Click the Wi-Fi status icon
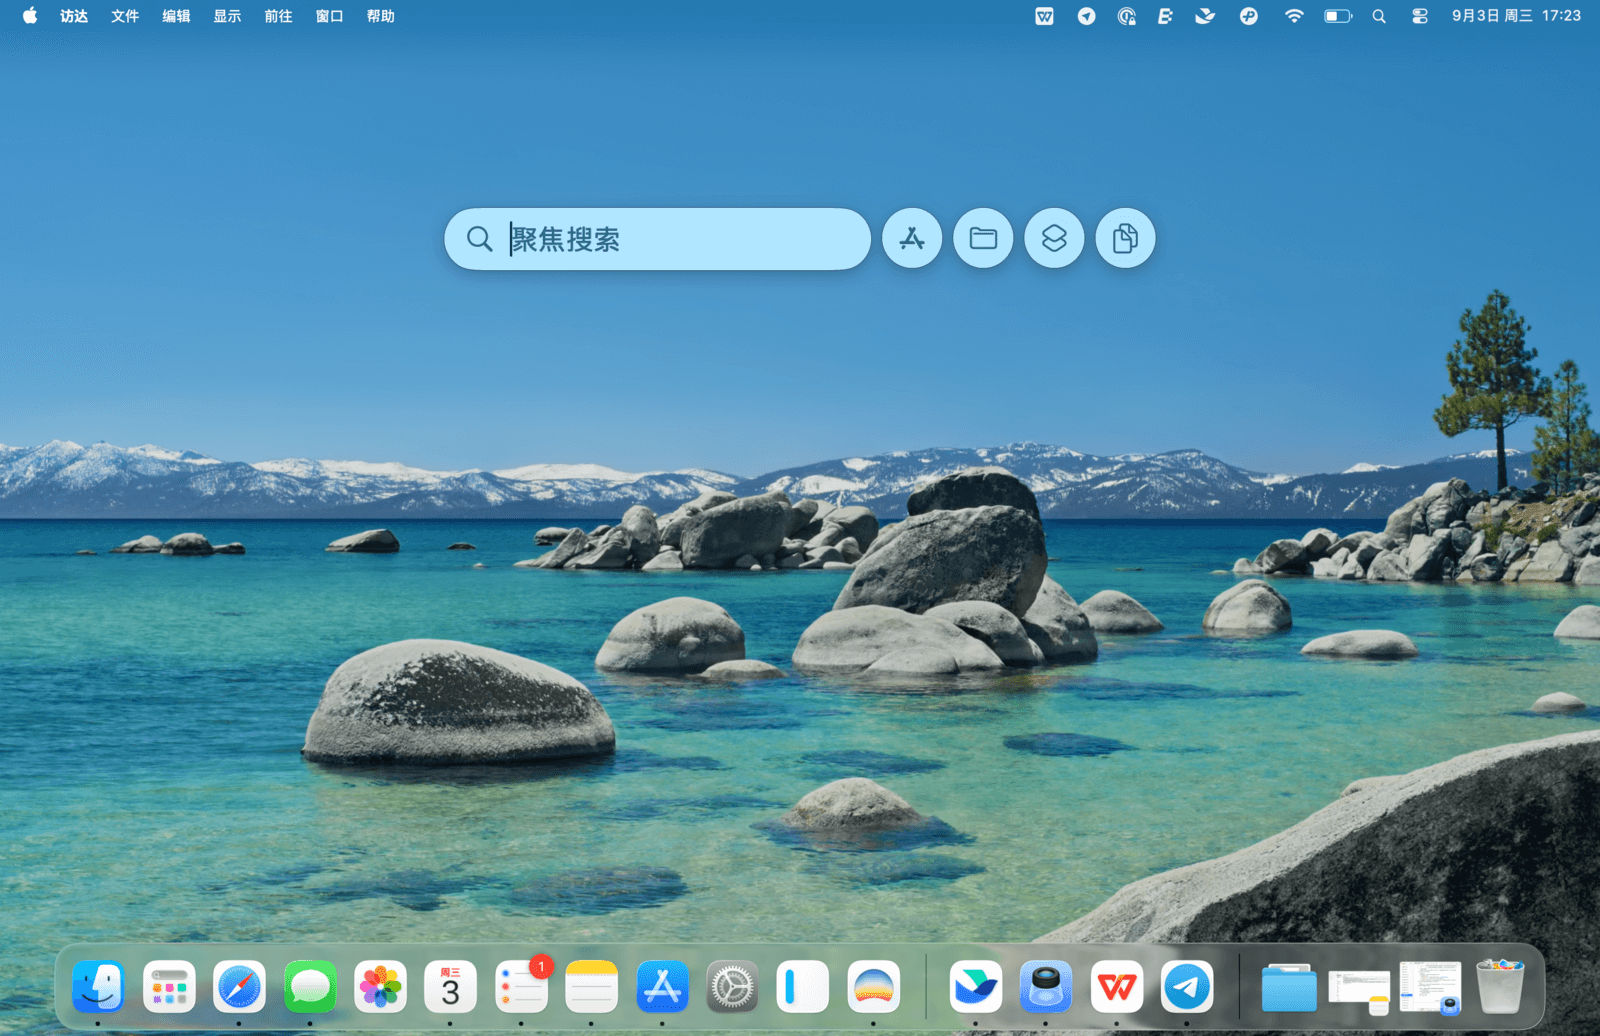Screen dimensions: 1600x1036 coord(1294,16)
